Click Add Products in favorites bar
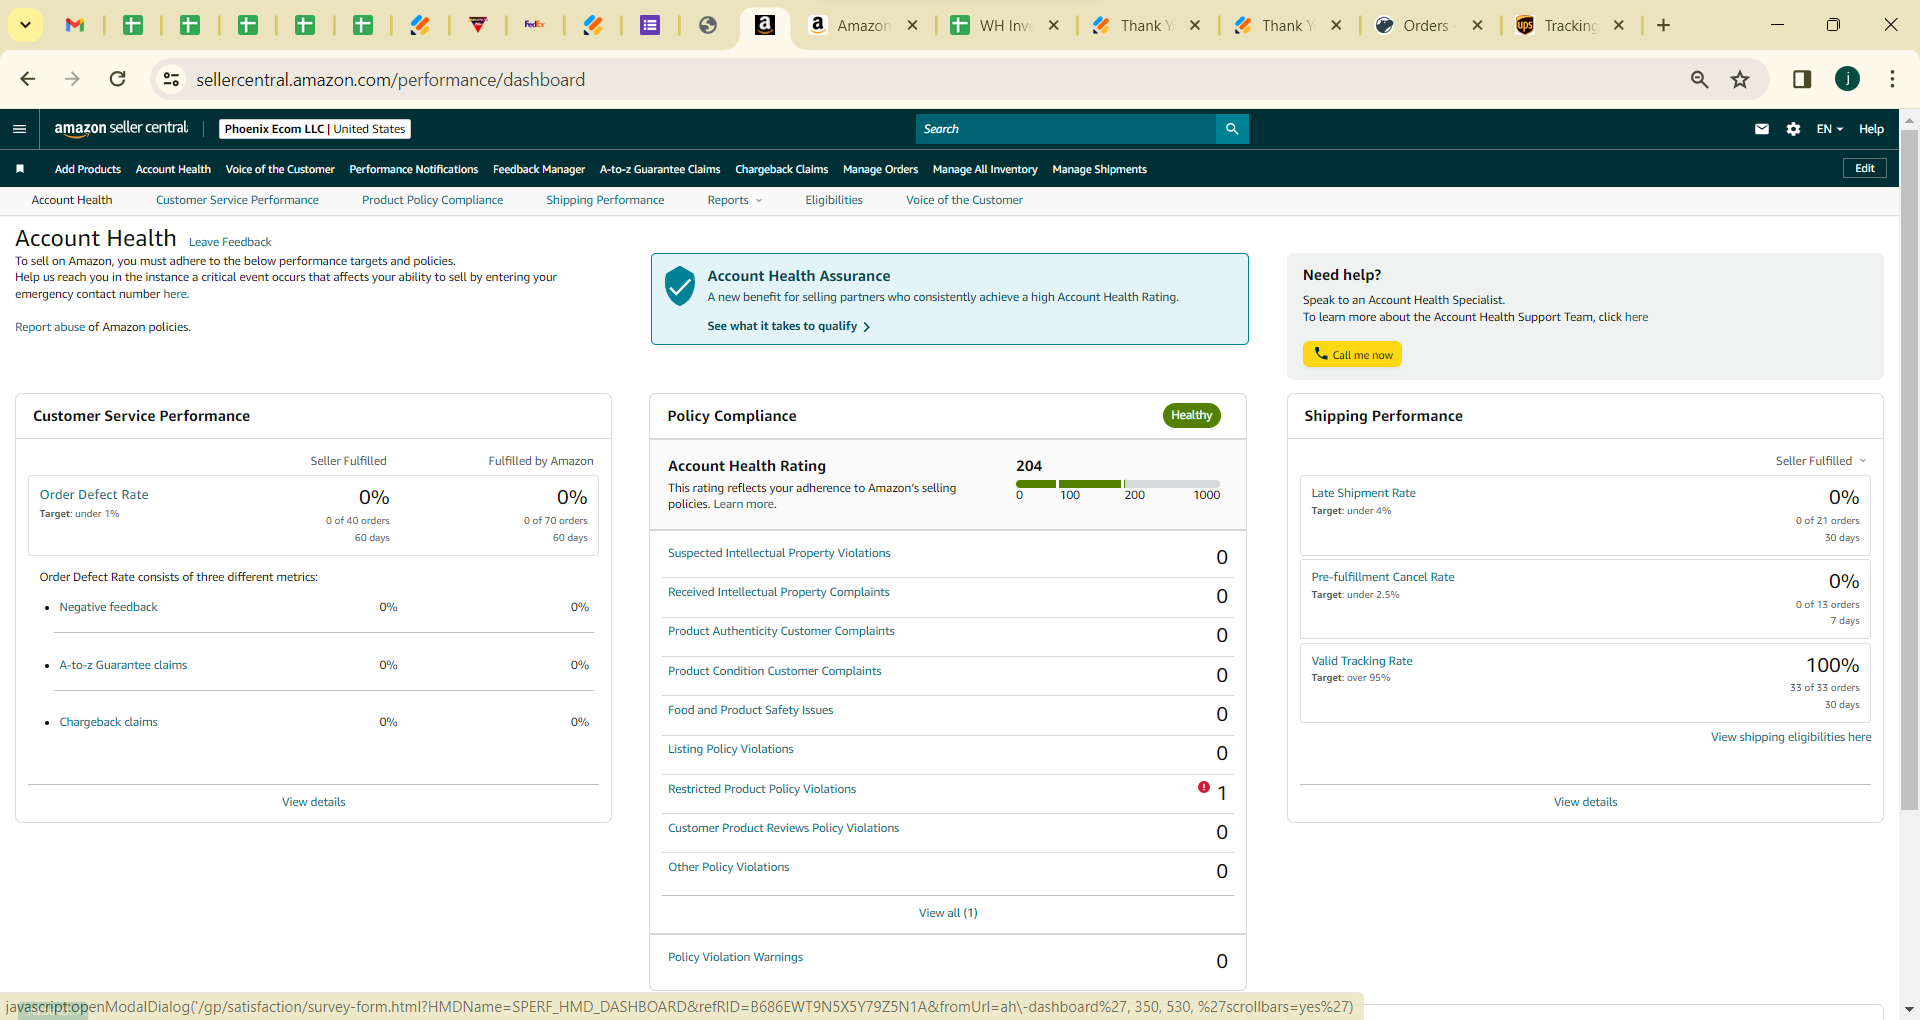Image resolution: width=1920 pixels, height=1020 pixels. click(x=88, y=169)
